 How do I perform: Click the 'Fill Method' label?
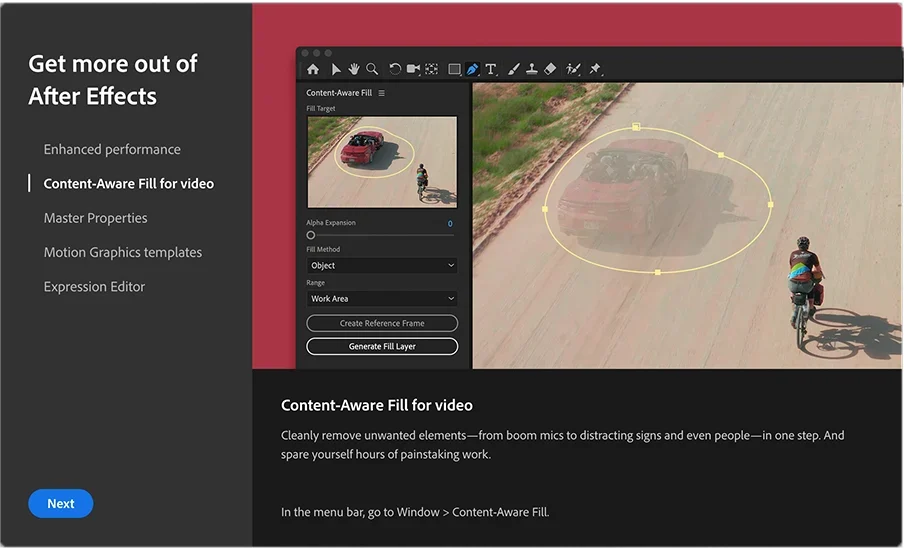tap(323, 250)
